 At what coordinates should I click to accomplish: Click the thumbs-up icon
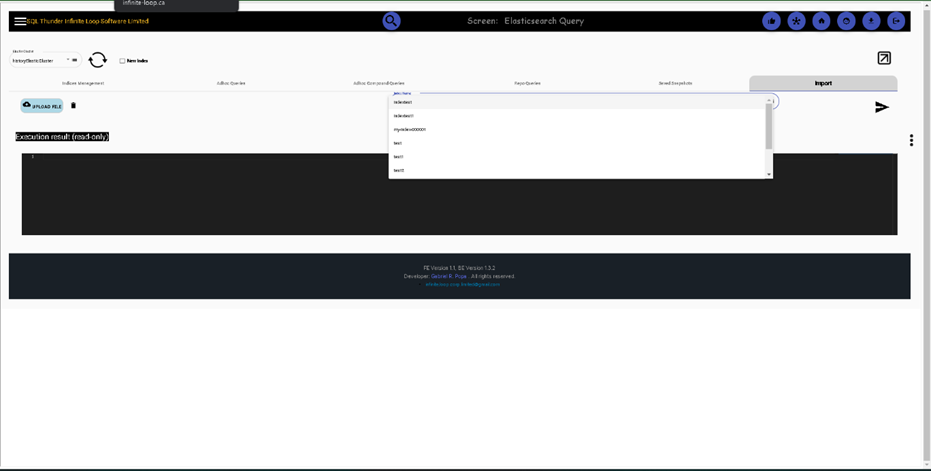771,21
